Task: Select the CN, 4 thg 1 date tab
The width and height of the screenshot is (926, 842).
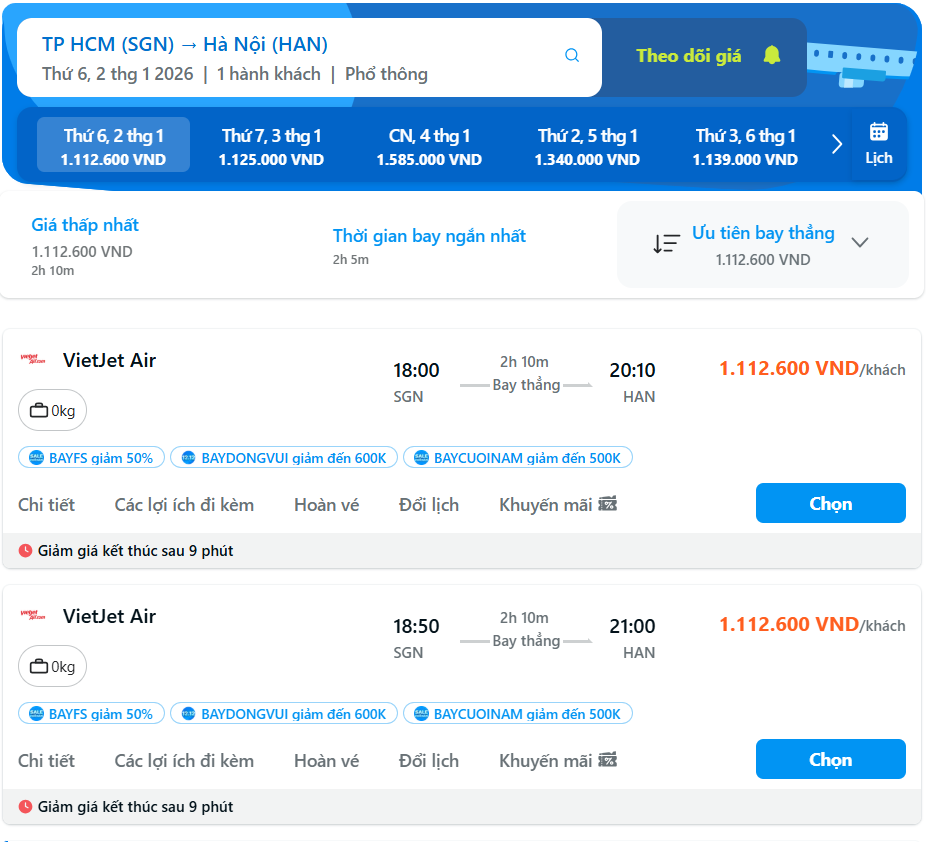Action: click(x=429, y=146)
